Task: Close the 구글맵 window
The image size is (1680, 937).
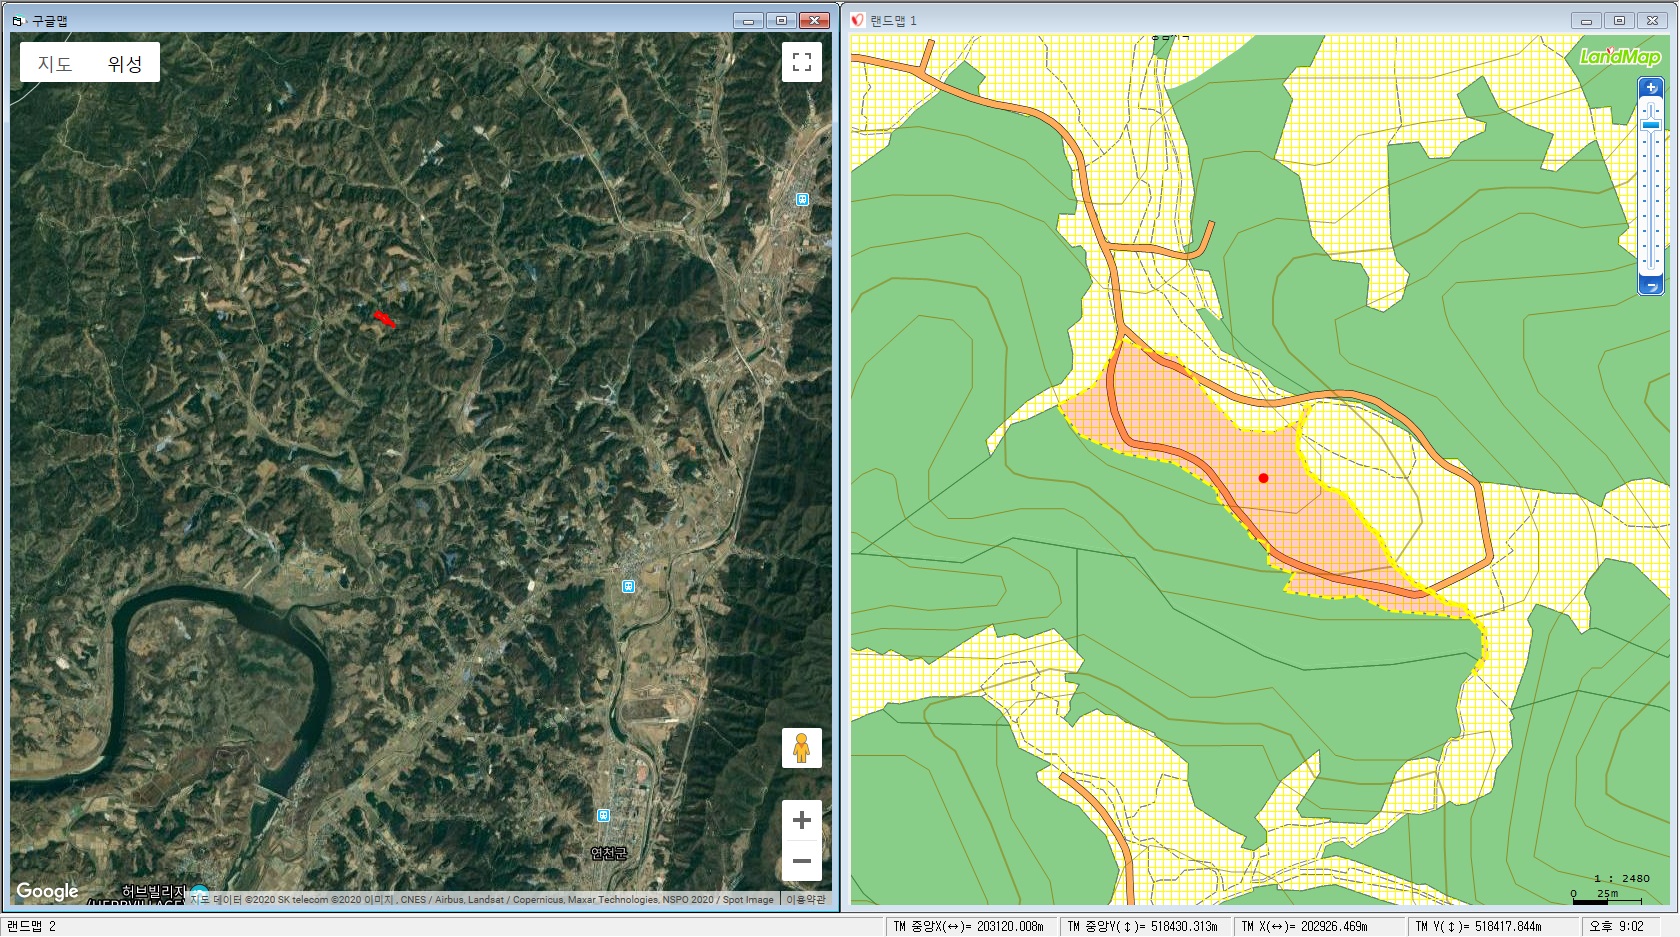Action: tap(814, 20)
